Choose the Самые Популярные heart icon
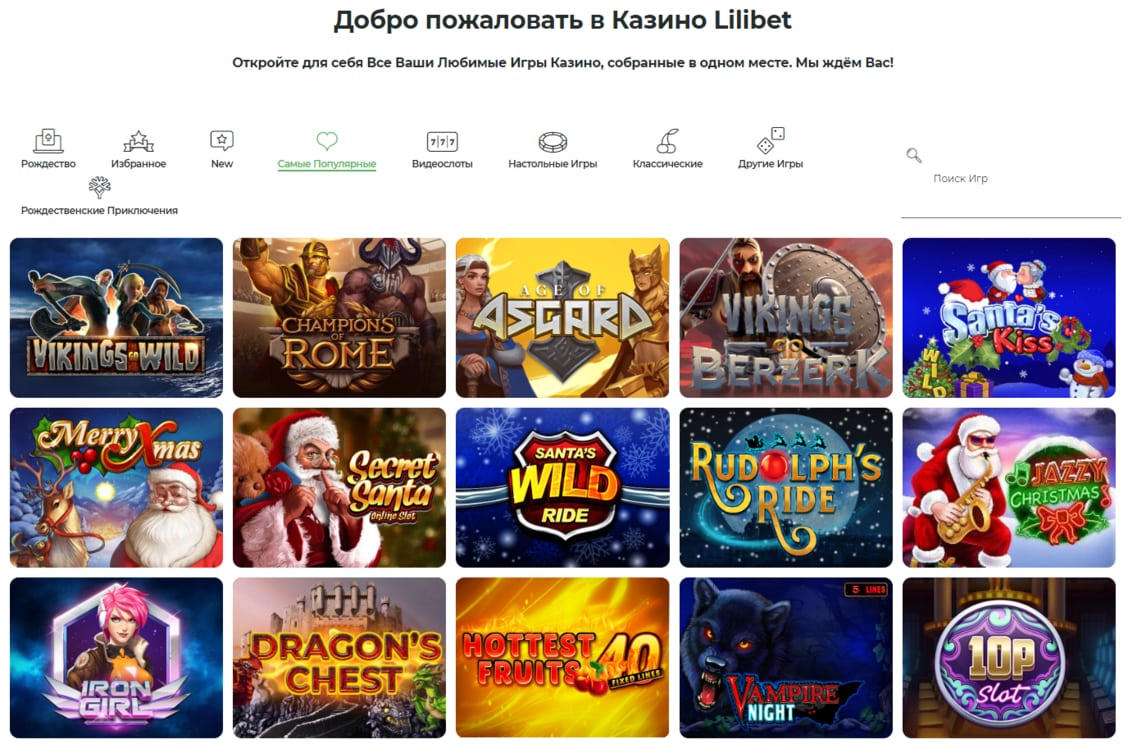This screenshot has height=753, width=1128. tap(327, 140)
